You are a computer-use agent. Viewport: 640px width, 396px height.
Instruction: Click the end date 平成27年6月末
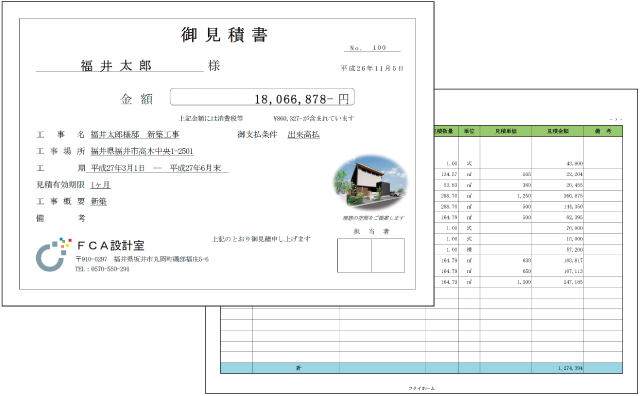[195, 168]
